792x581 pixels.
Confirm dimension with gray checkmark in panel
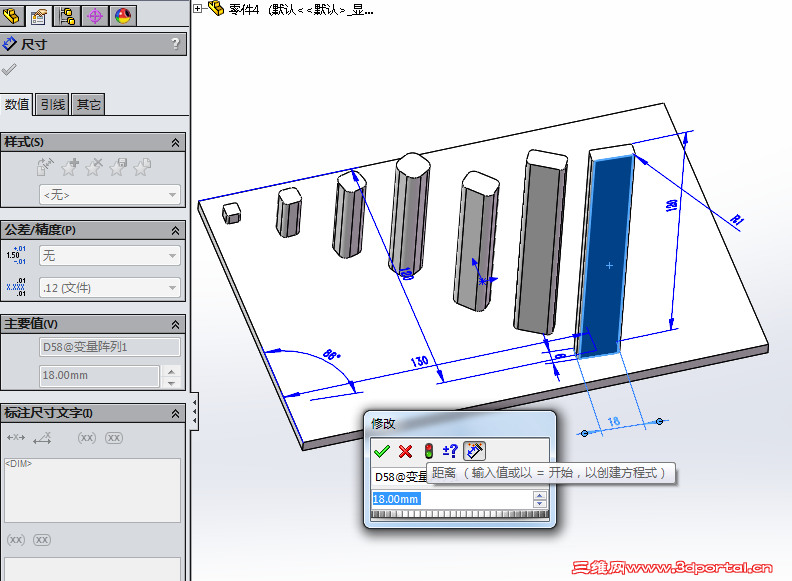click(9, 69)
